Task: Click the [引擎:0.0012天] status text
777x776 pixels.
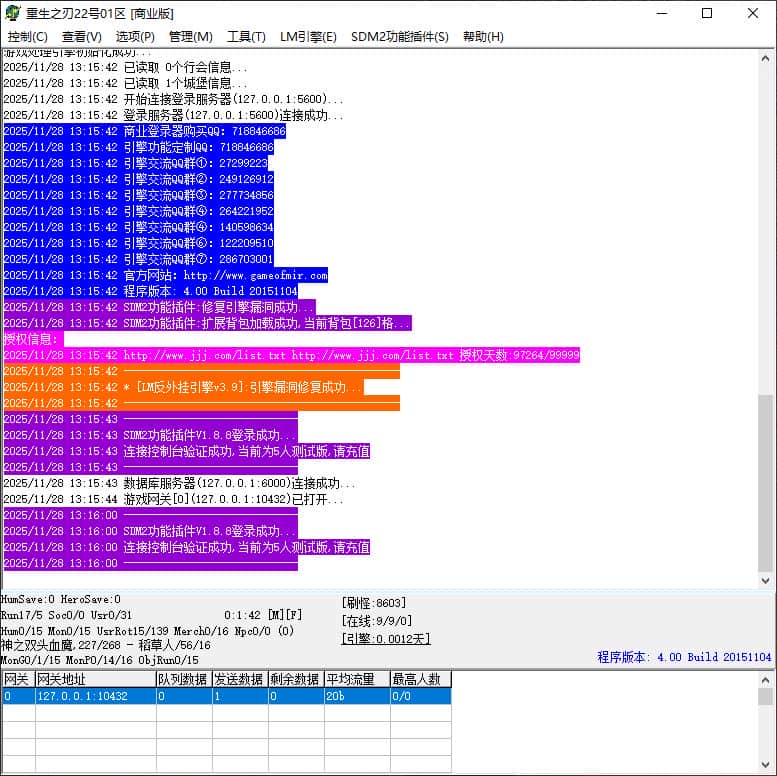Action: (386, 639)
